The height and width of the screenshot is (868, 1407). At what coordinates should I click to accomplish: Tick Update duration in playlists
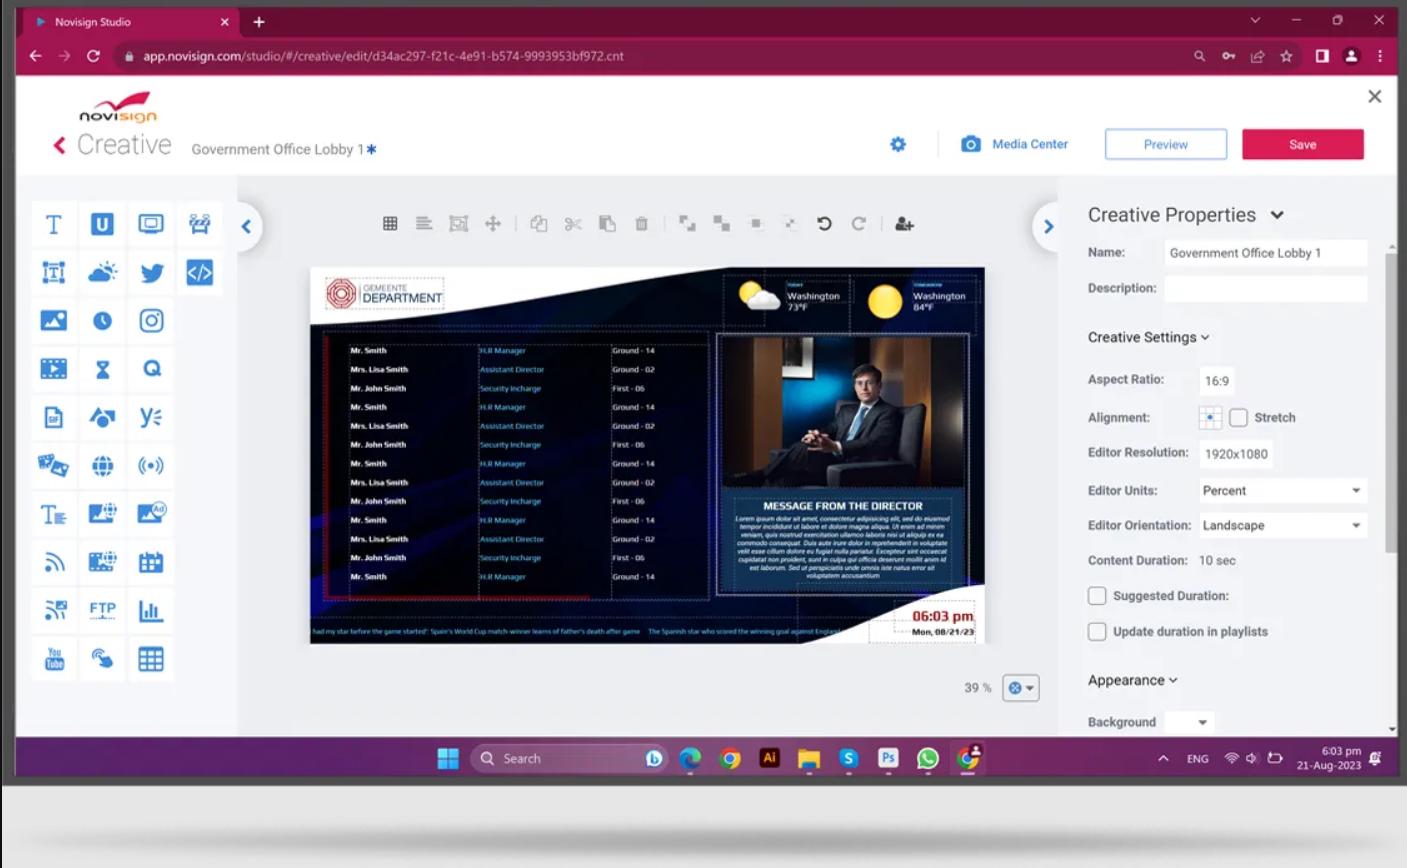(x=1097, y=632)
